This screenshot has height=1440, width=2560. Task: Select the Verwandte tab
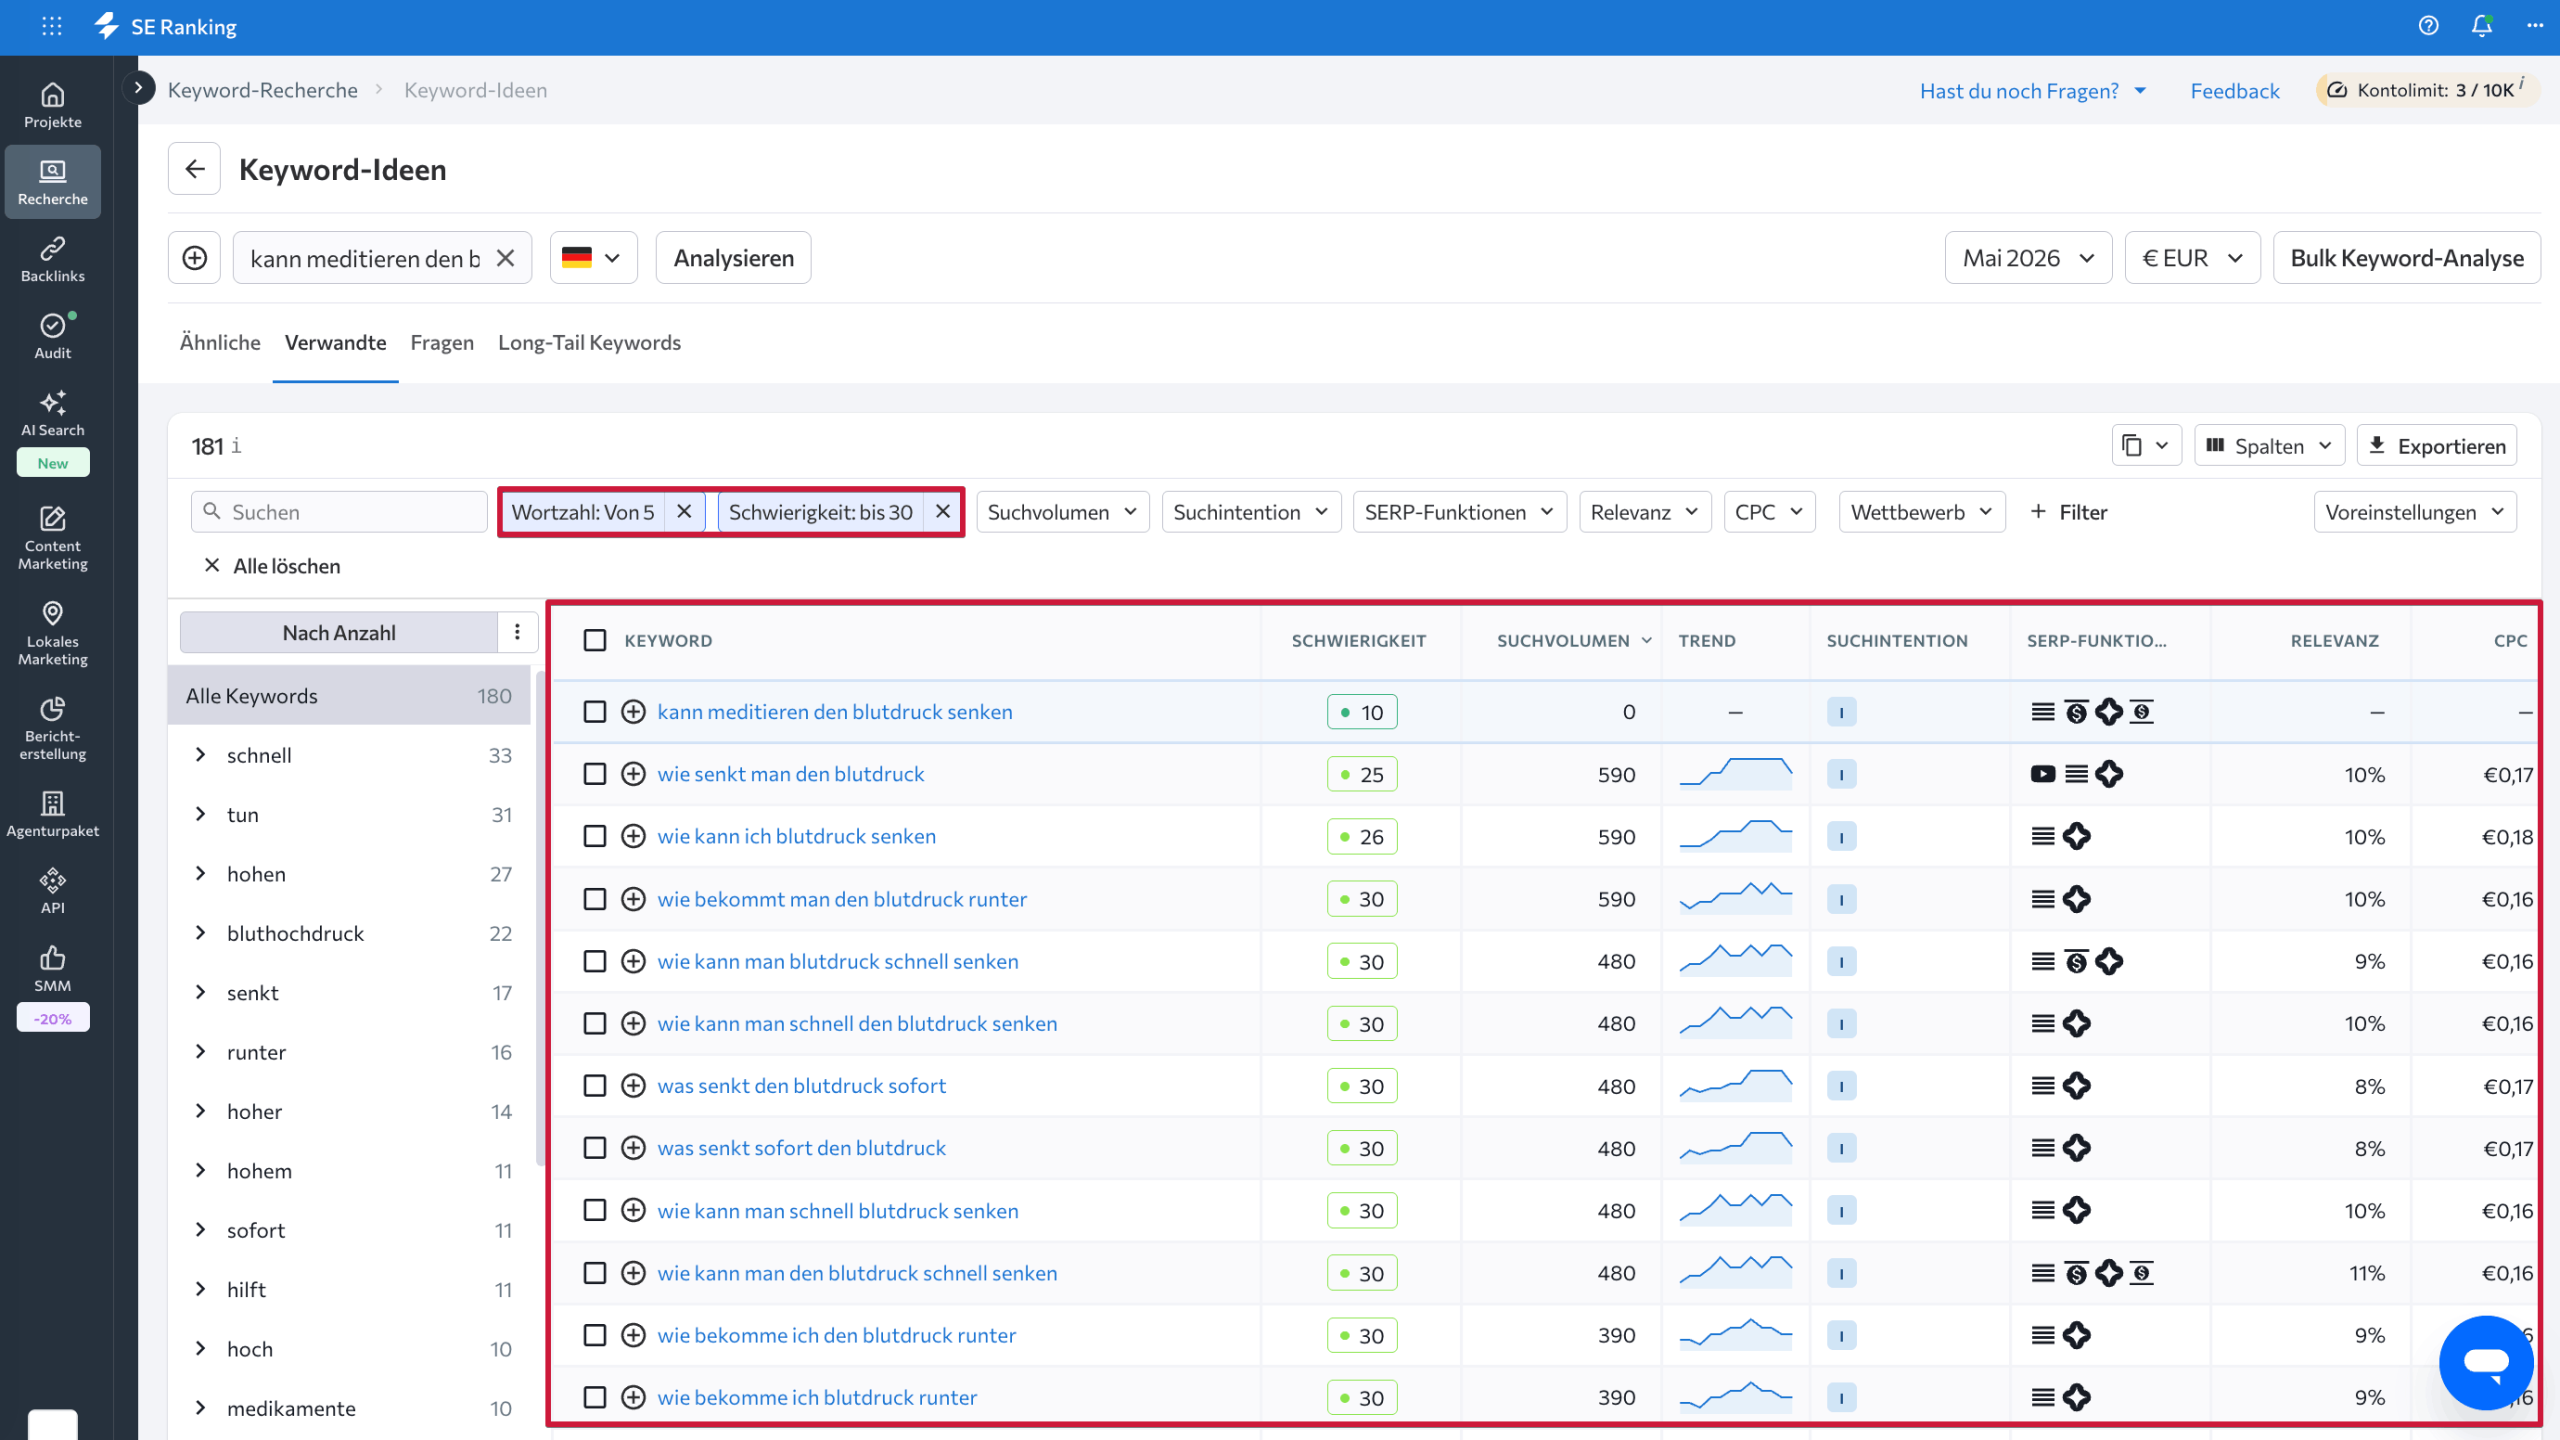335,342
